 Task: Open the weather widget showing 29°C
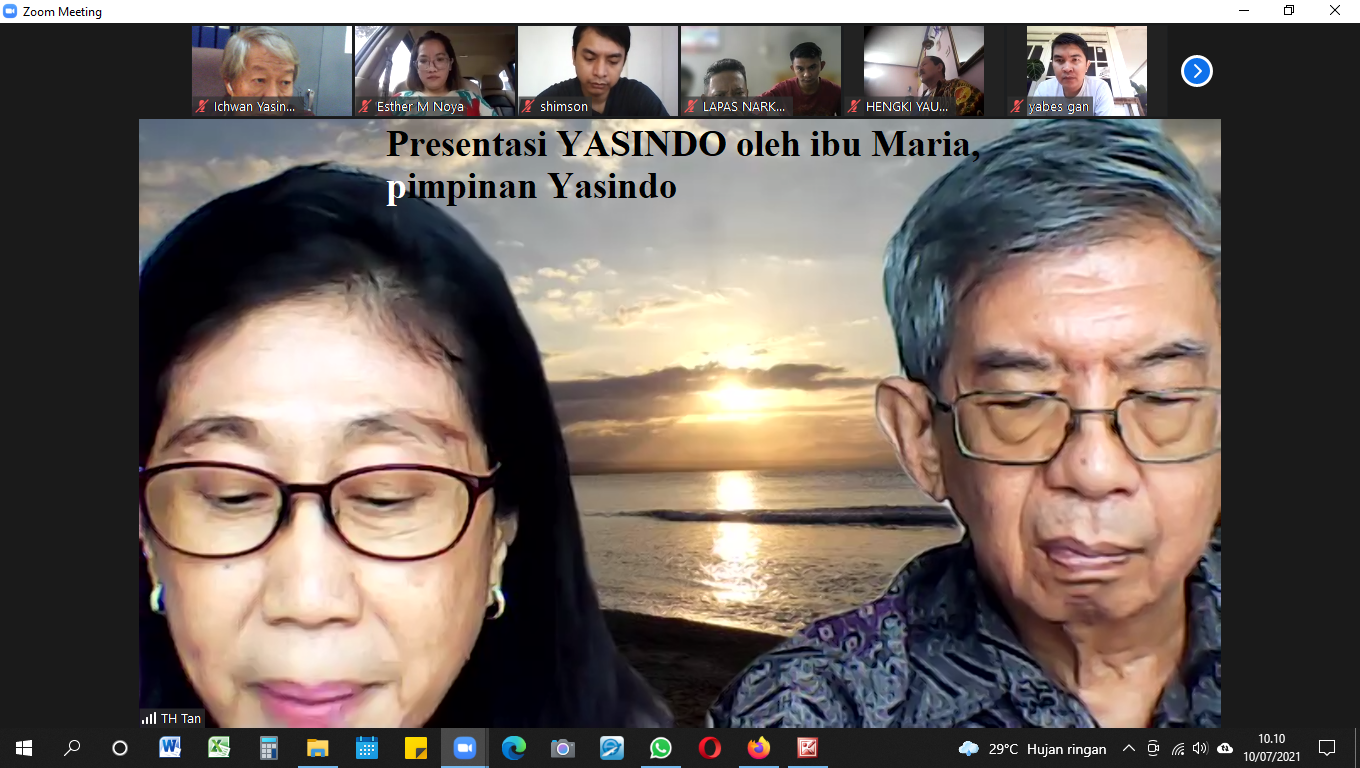click(1033, 748)
